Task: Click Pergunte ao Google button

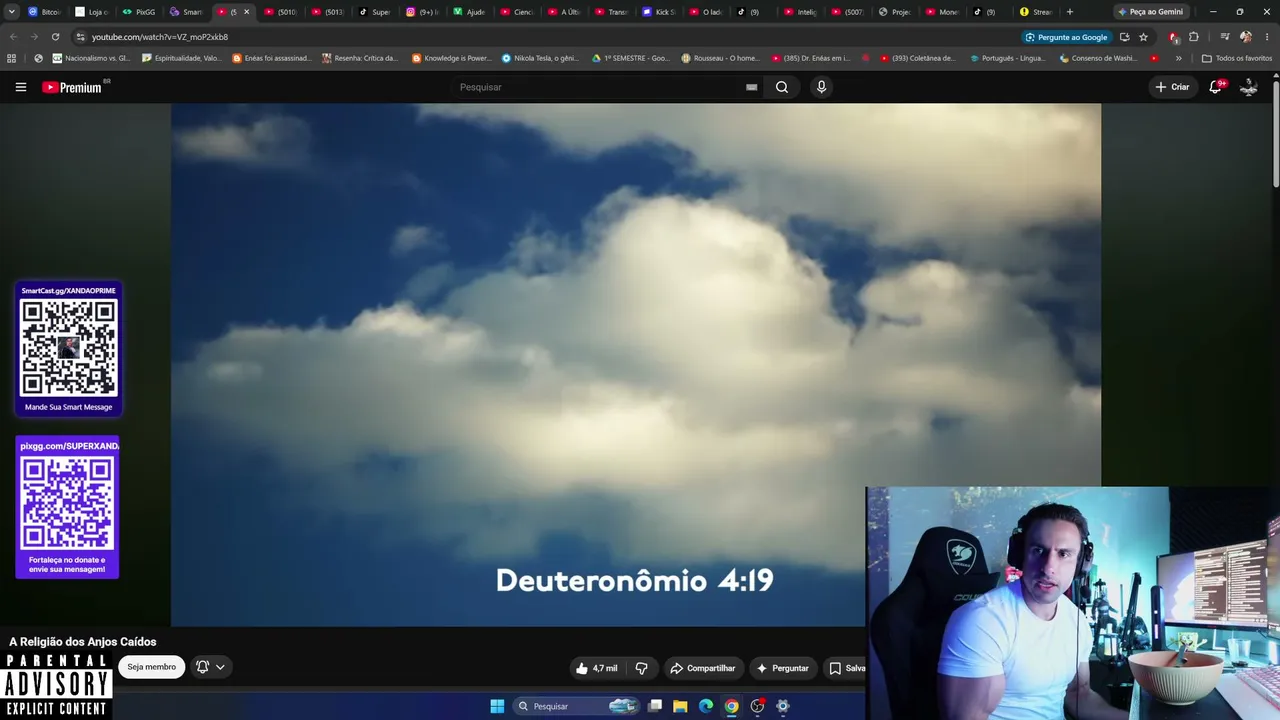Action: (1066, 37)
